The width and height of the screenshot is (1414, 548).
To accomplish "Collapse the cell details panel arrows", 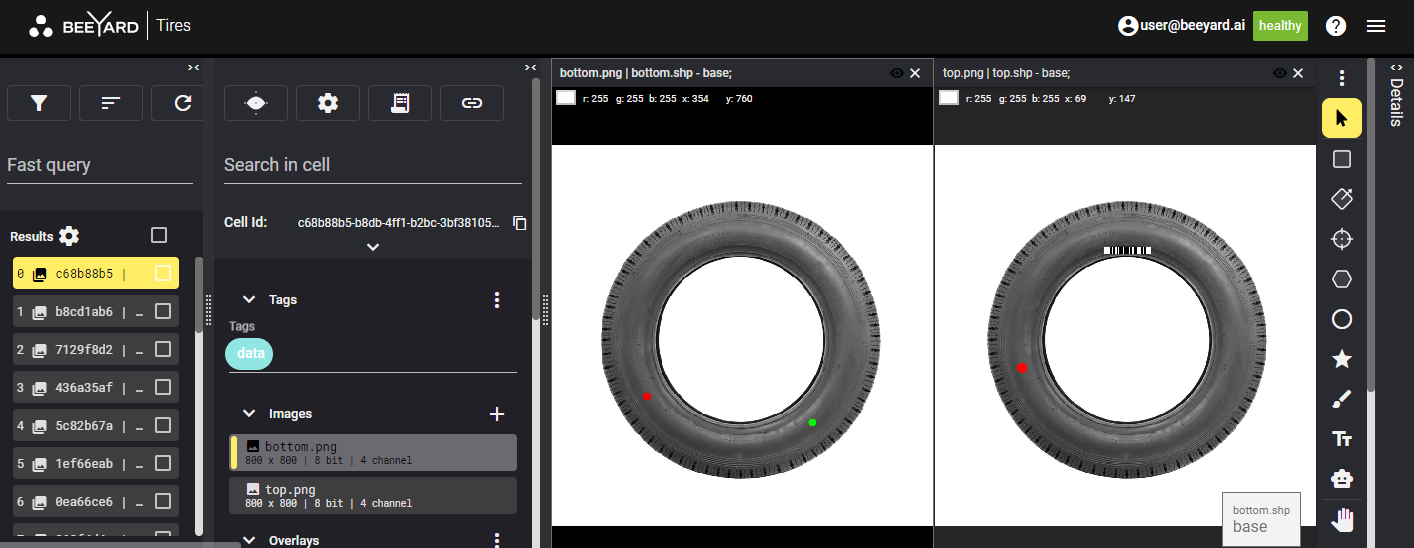I will (x=530, y=67).
